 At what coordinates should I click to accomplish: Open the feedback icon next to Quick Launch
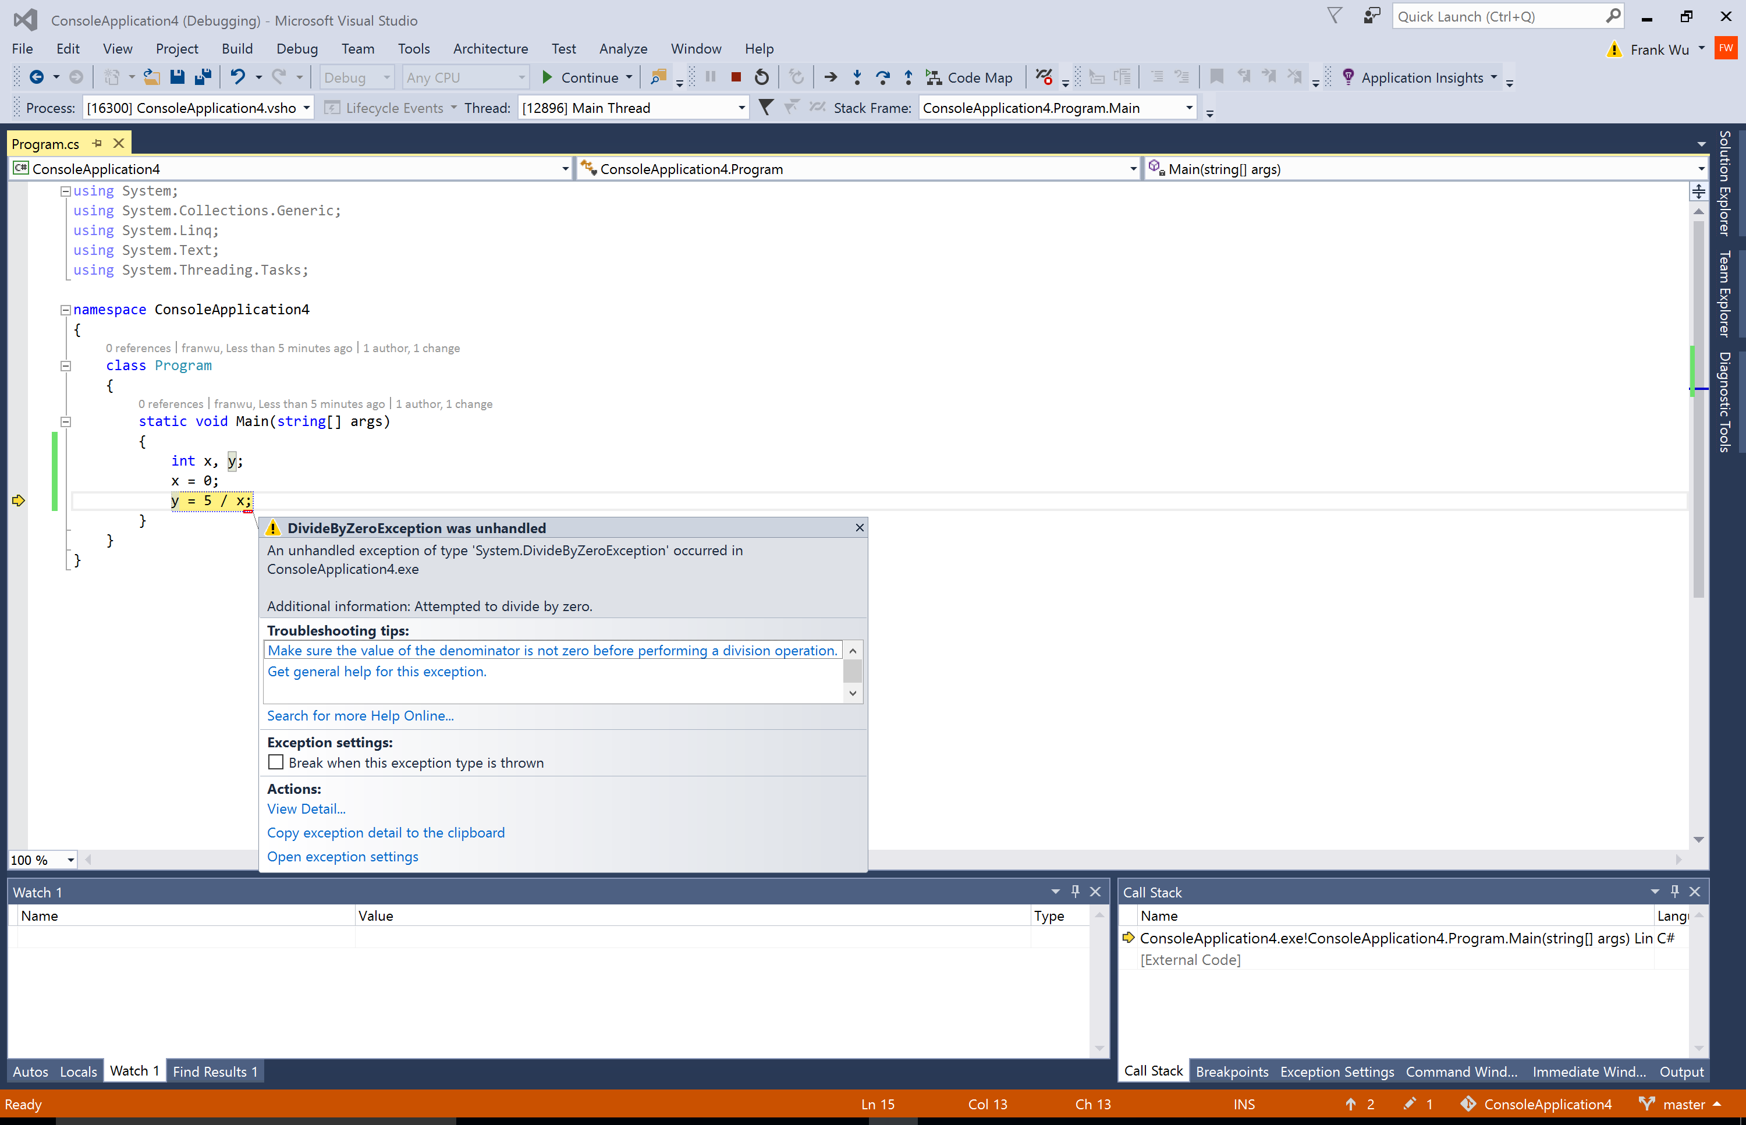click(x=1371, y=16)
